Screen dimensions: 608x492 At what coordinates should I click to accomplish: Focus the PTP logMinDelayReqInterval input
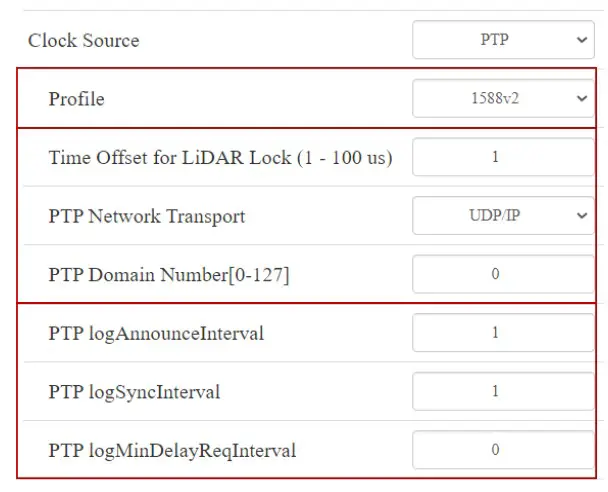tap(502, 450)
